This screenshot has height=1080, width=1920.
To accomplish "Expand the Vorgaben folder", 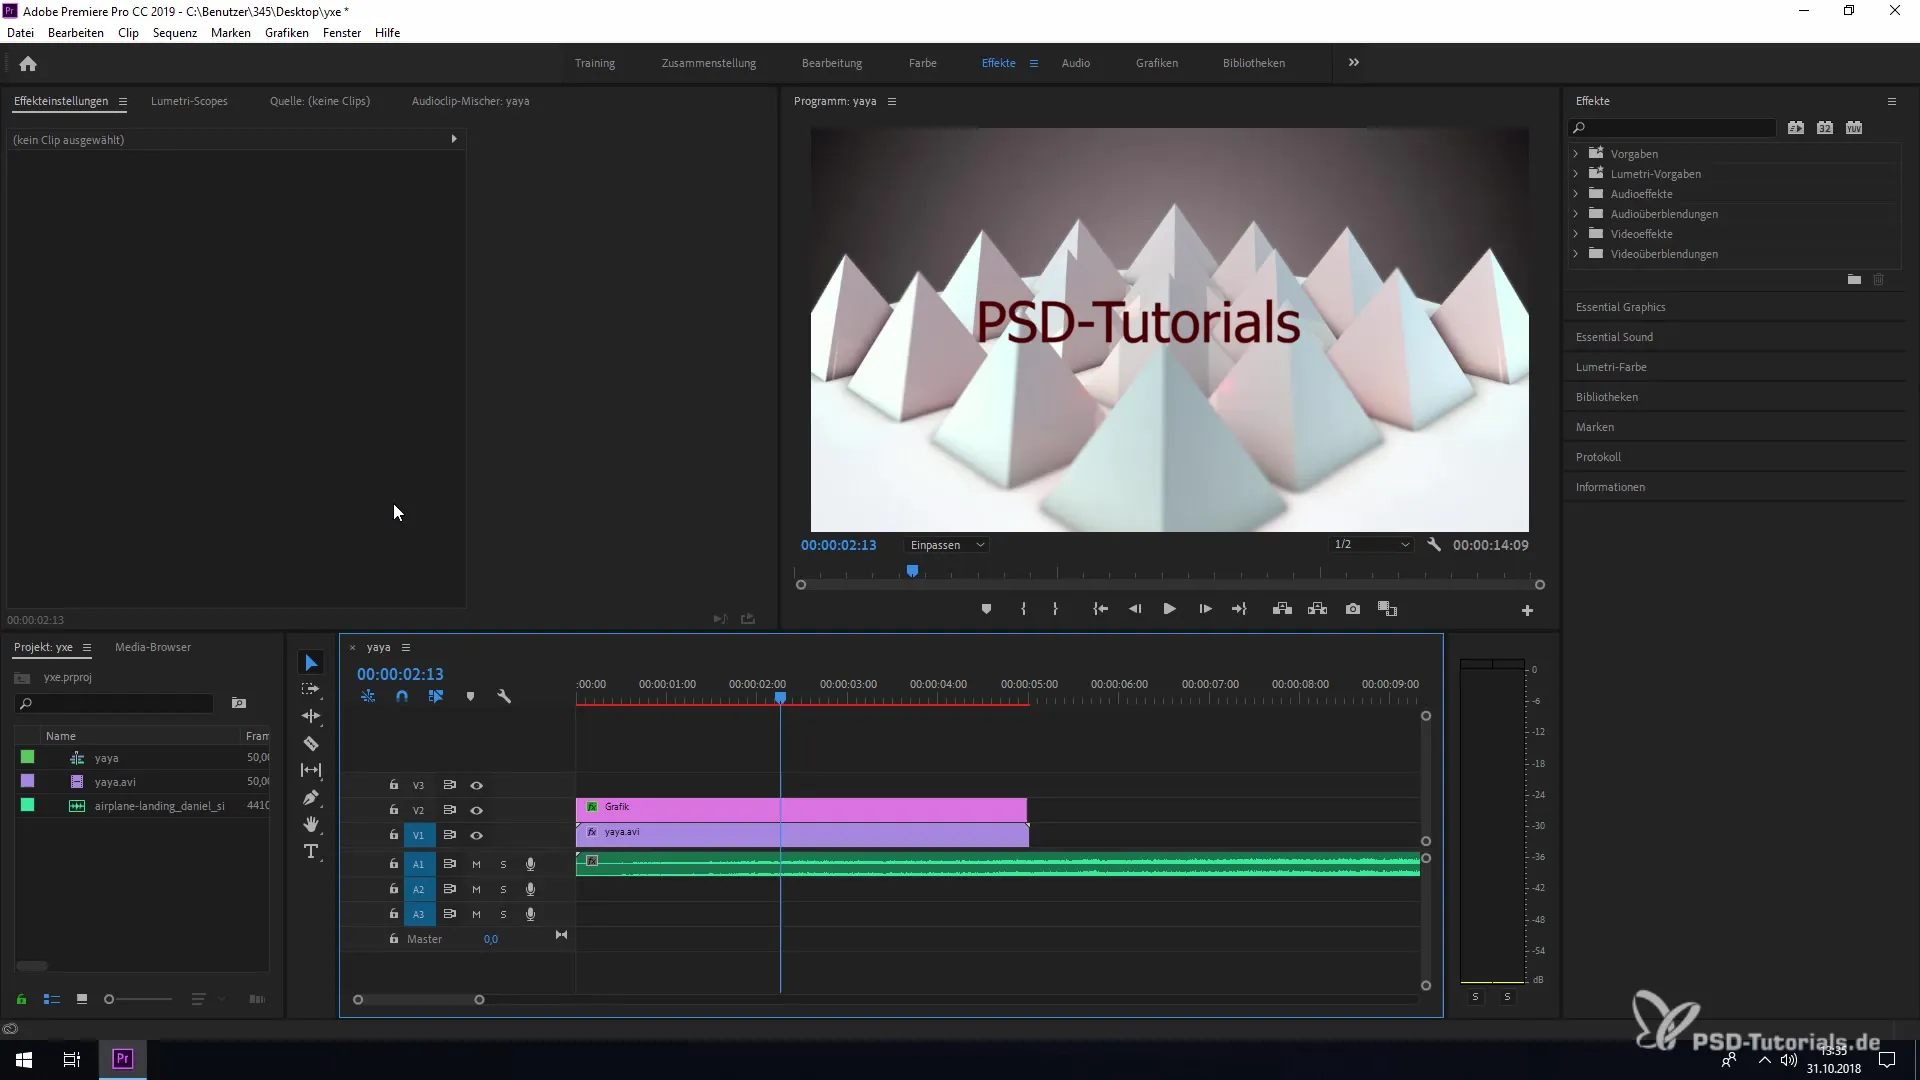I will coord(1576,153).
